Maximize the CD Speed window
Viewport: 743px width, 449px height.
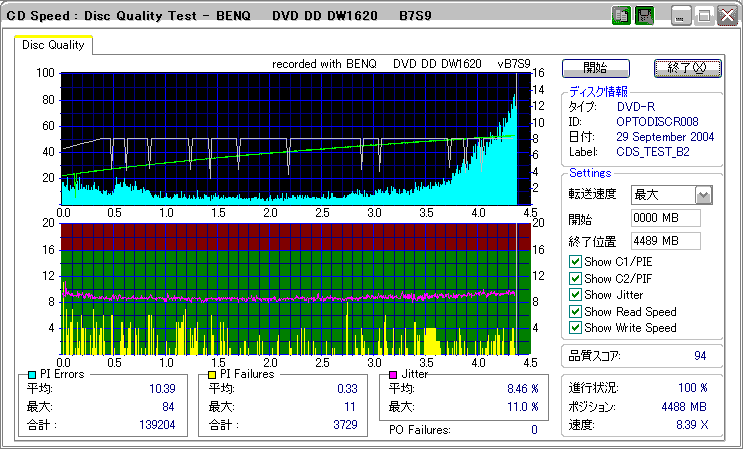[x=704, y=16]
